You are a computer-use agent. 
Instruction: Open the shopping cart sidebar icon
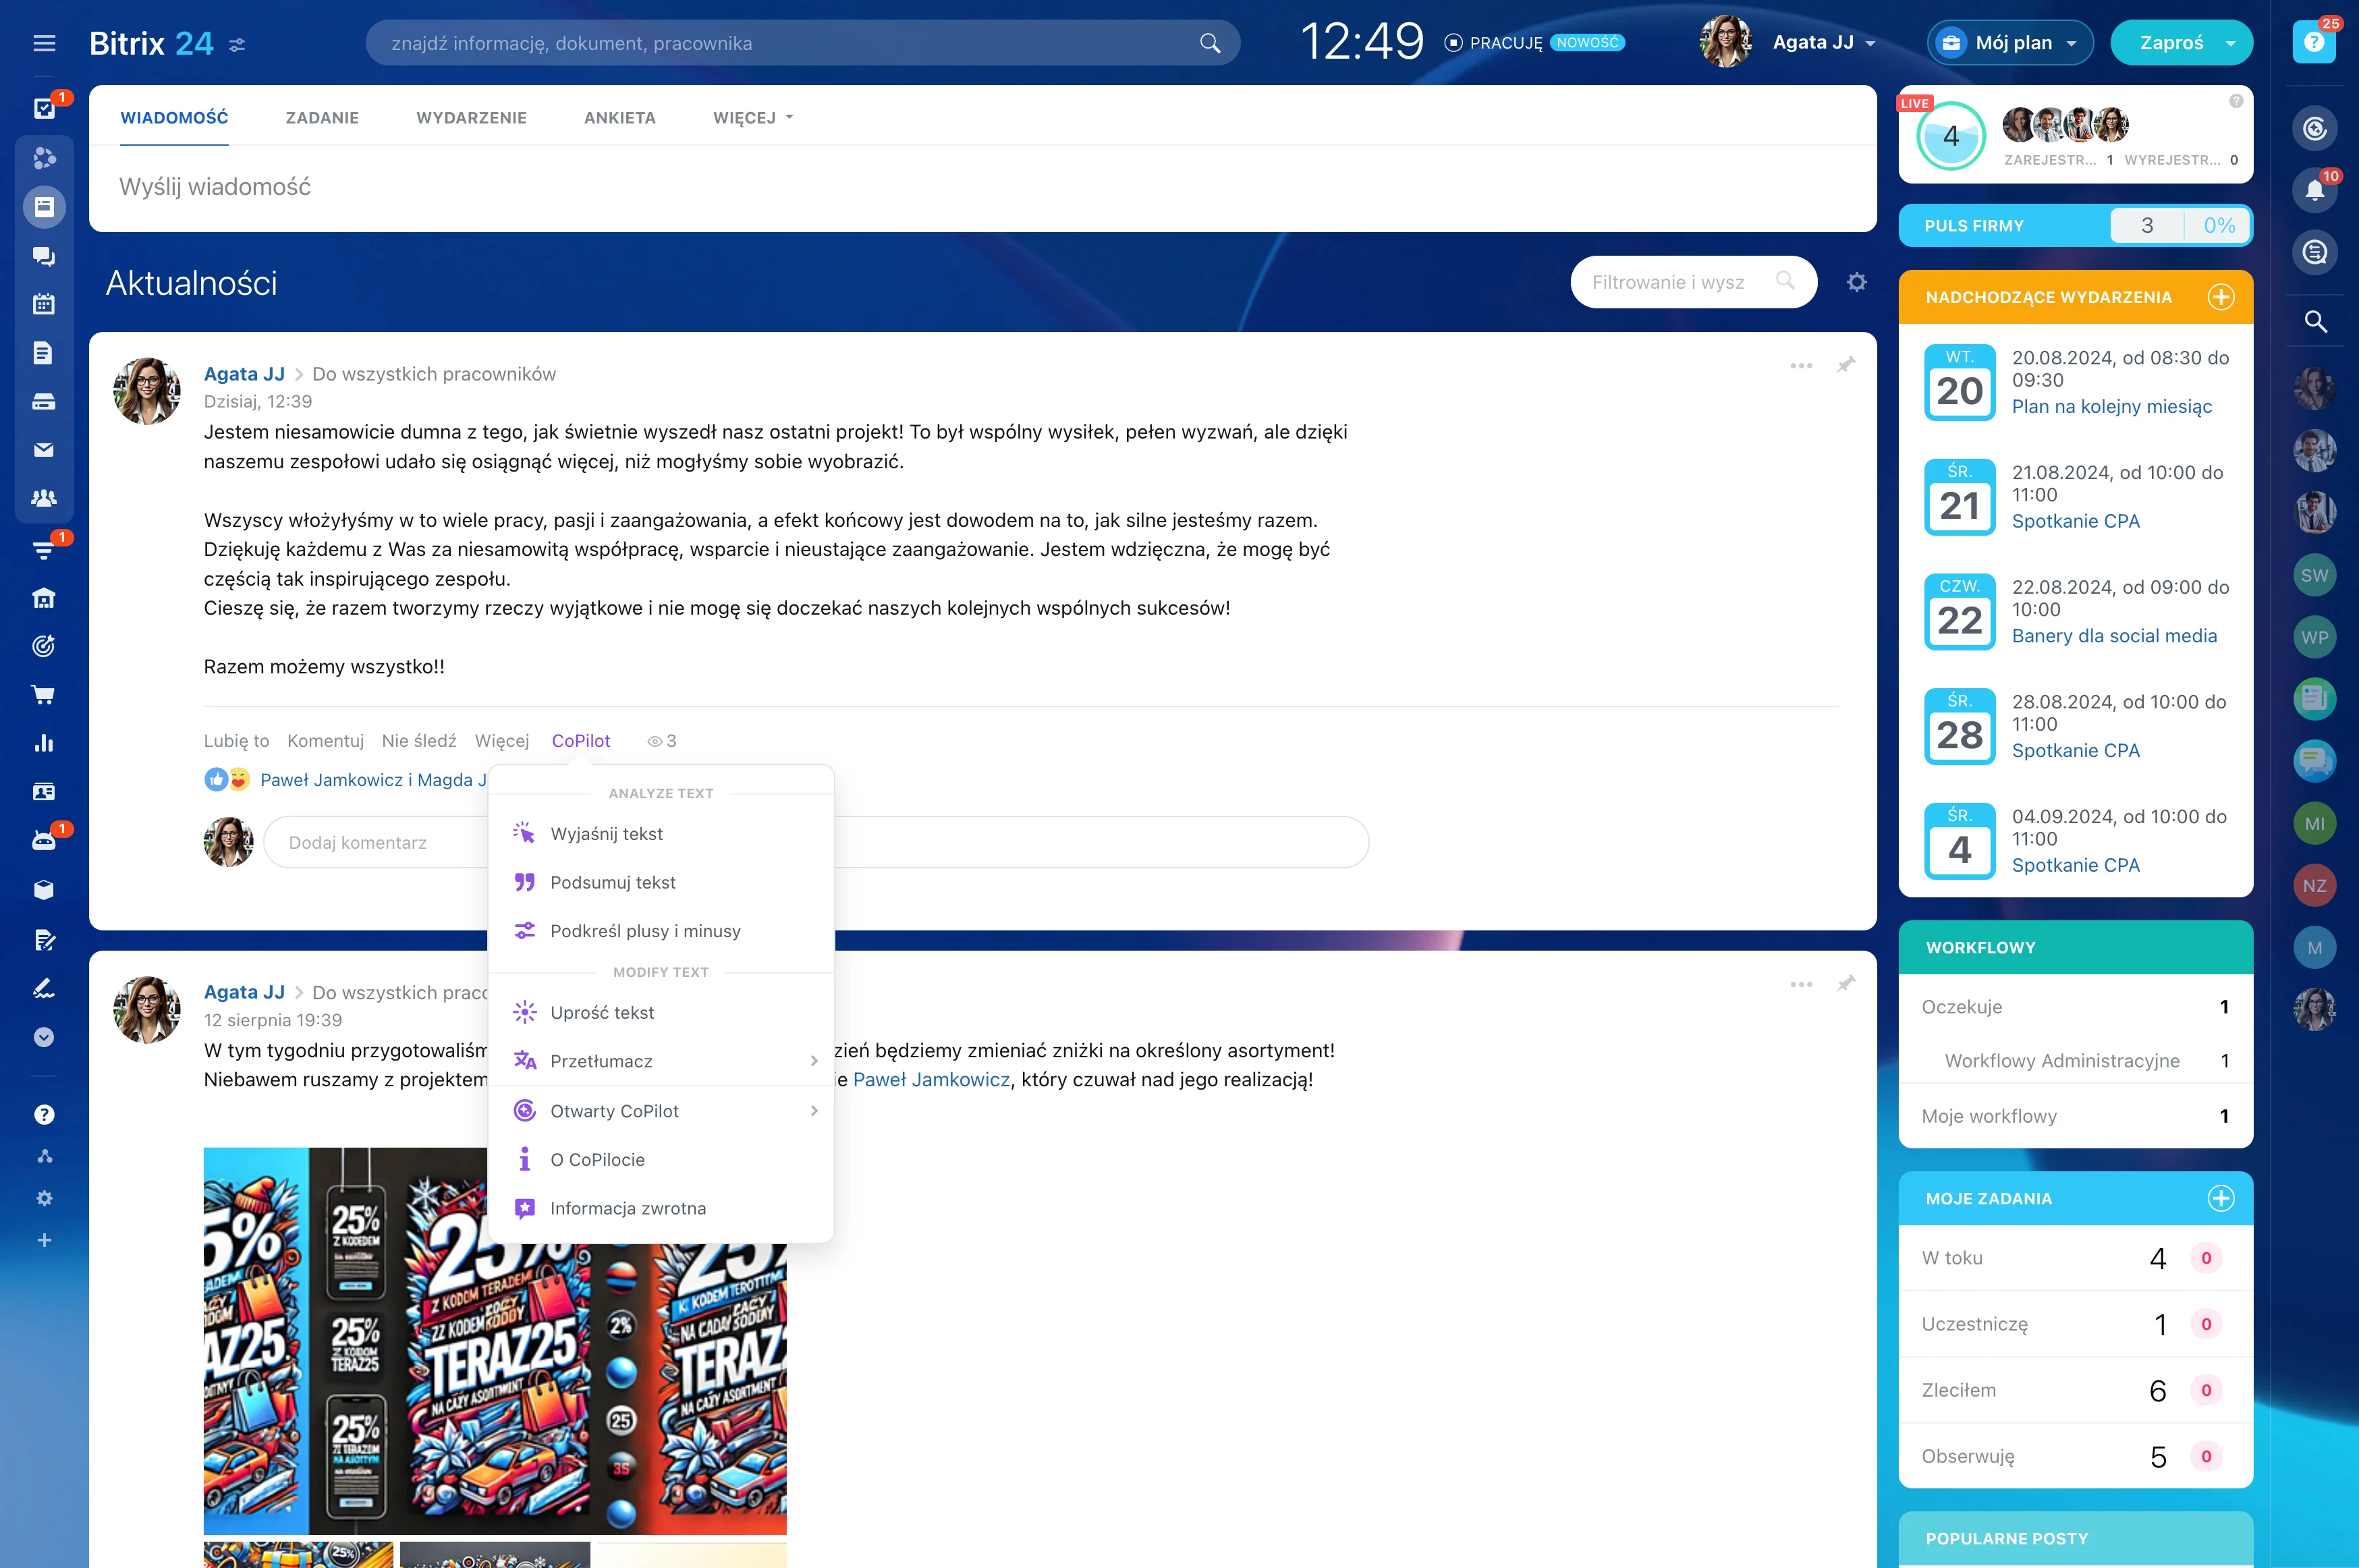pos(43,694)
